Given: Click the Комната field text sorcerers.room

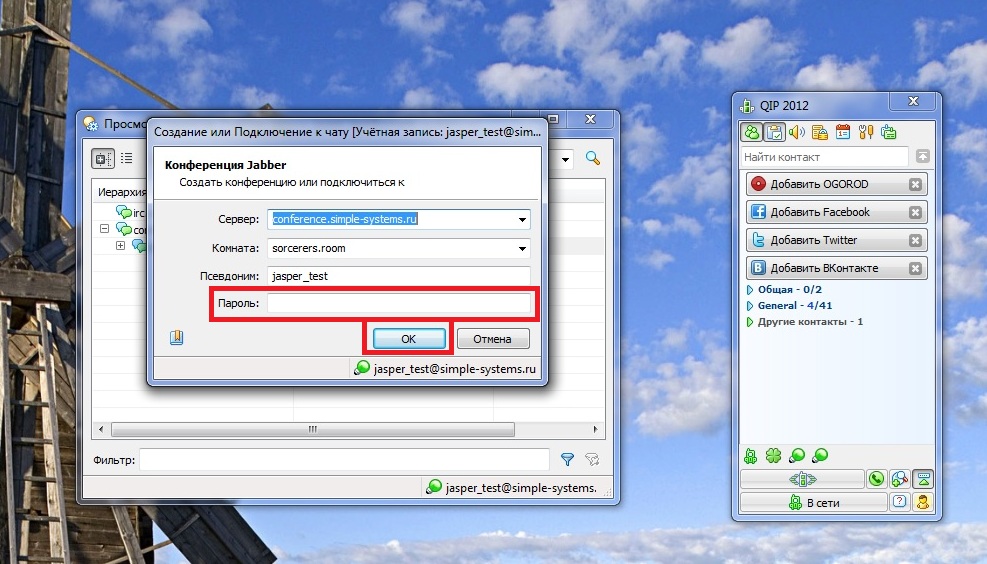Looking at the screenshot, I should pyautogui.click(x=308, y=248).
